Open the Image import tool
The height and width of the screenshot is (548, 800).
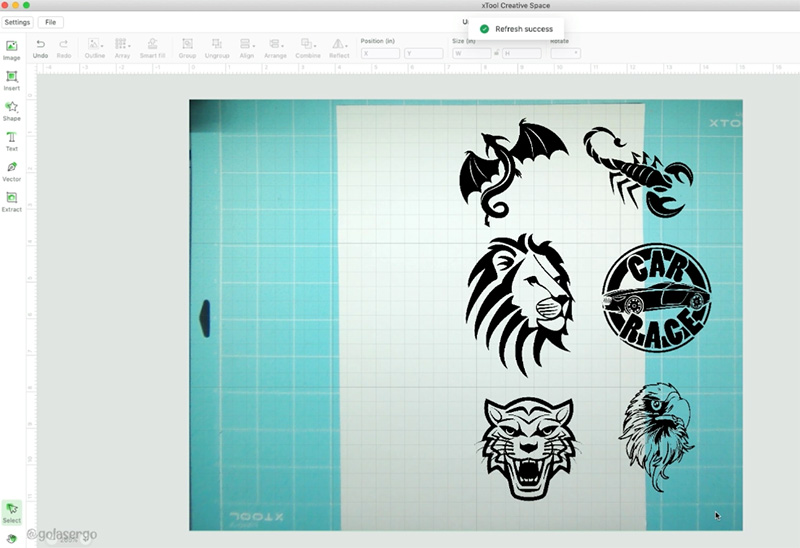(x=12, y=50)
